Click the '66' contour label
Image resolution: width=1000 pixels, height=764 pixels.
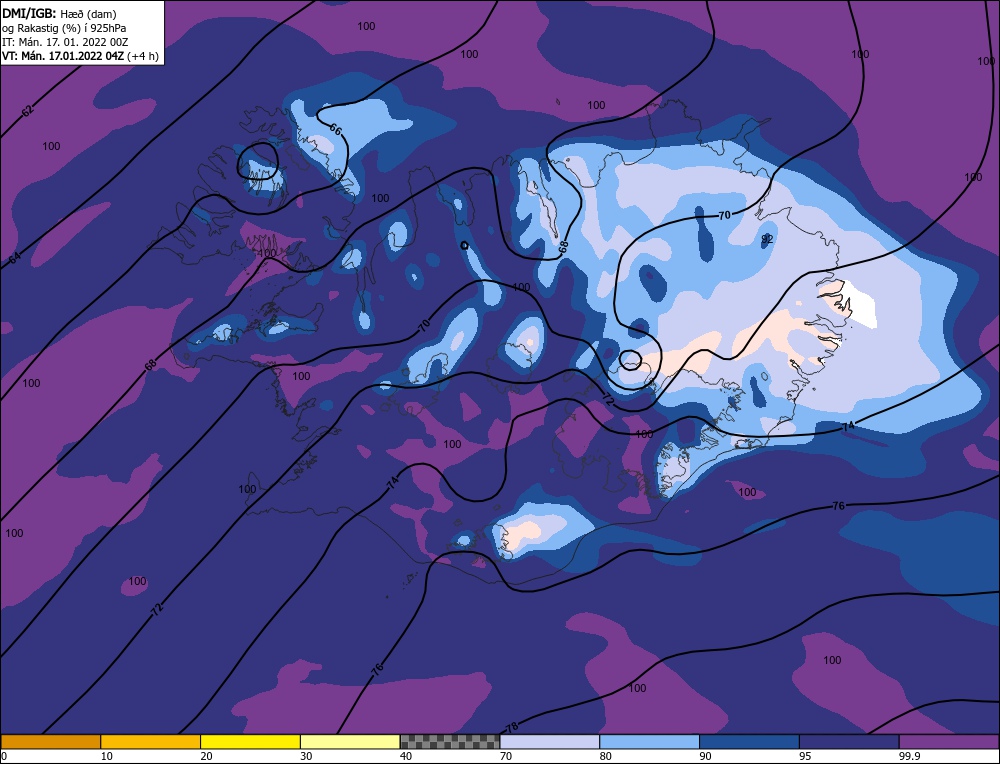click(x=336, y=129)
